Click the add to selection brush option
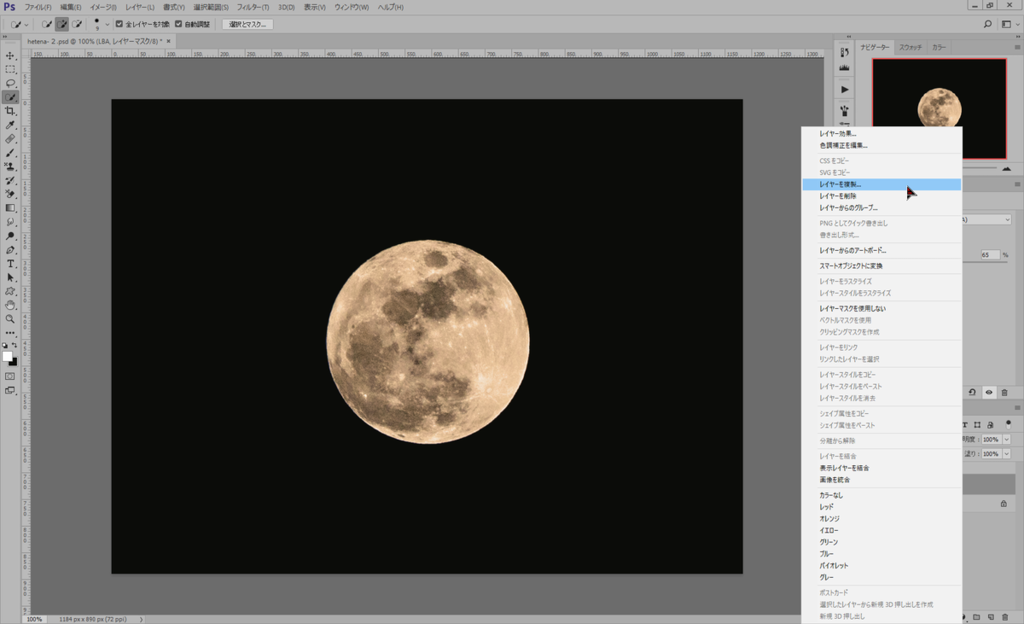Screen dimensions: 1024x624 tap(62, 24)
